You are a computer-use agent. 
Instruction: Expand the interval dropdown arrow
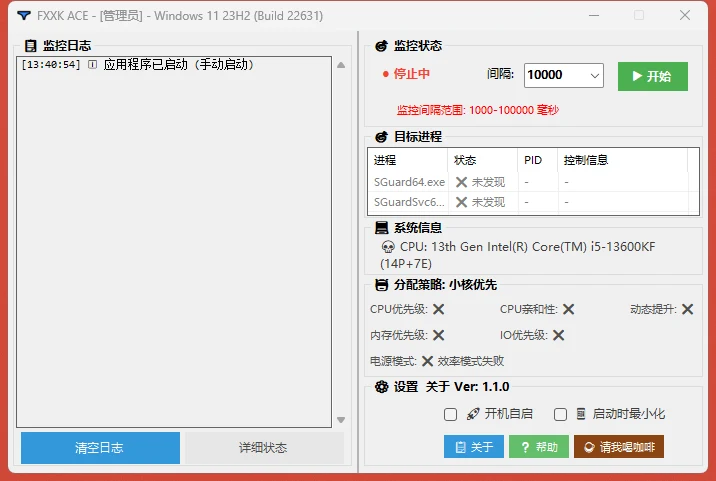click(x=595, y=75)
